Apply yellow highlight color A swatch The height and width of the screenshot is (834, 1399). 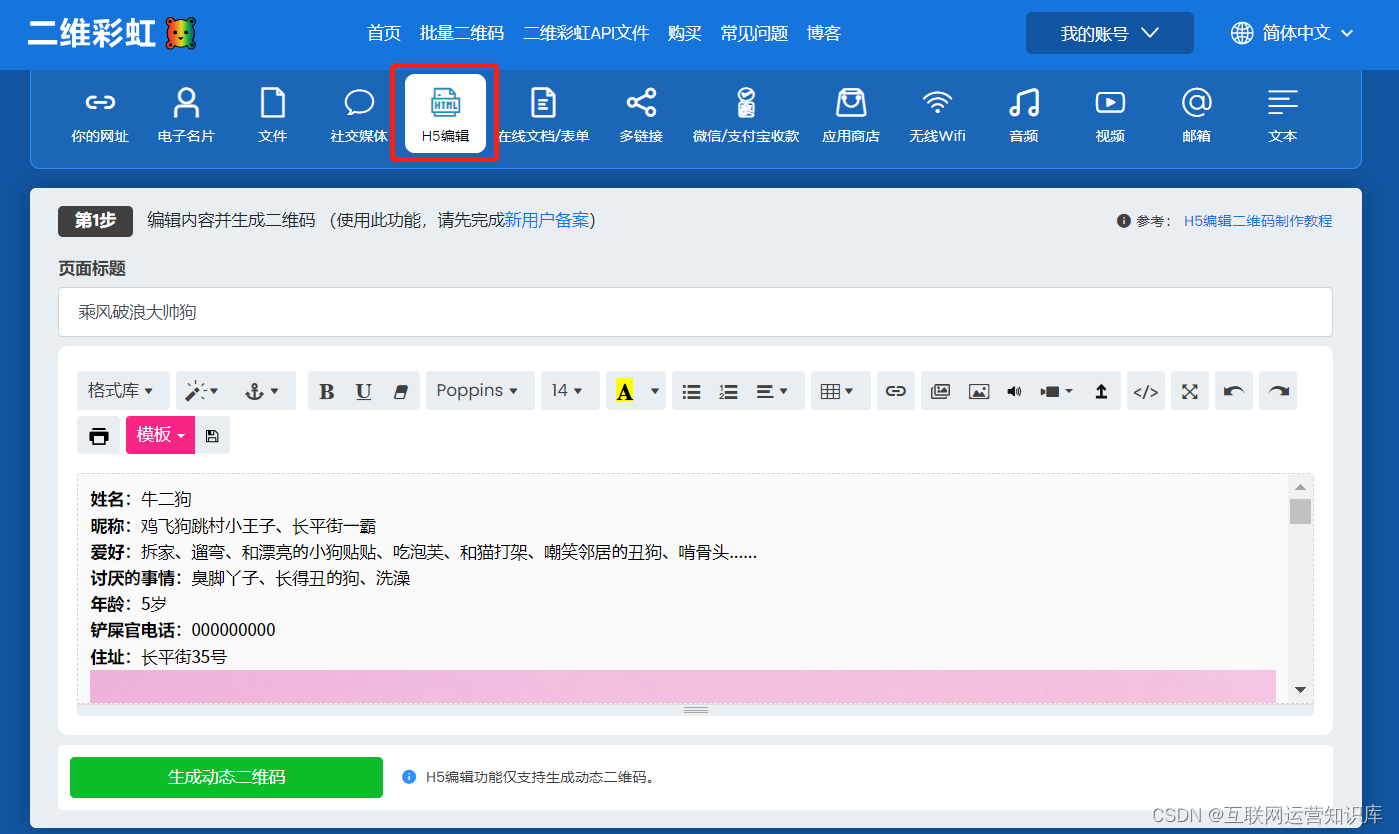click(625, 391)
